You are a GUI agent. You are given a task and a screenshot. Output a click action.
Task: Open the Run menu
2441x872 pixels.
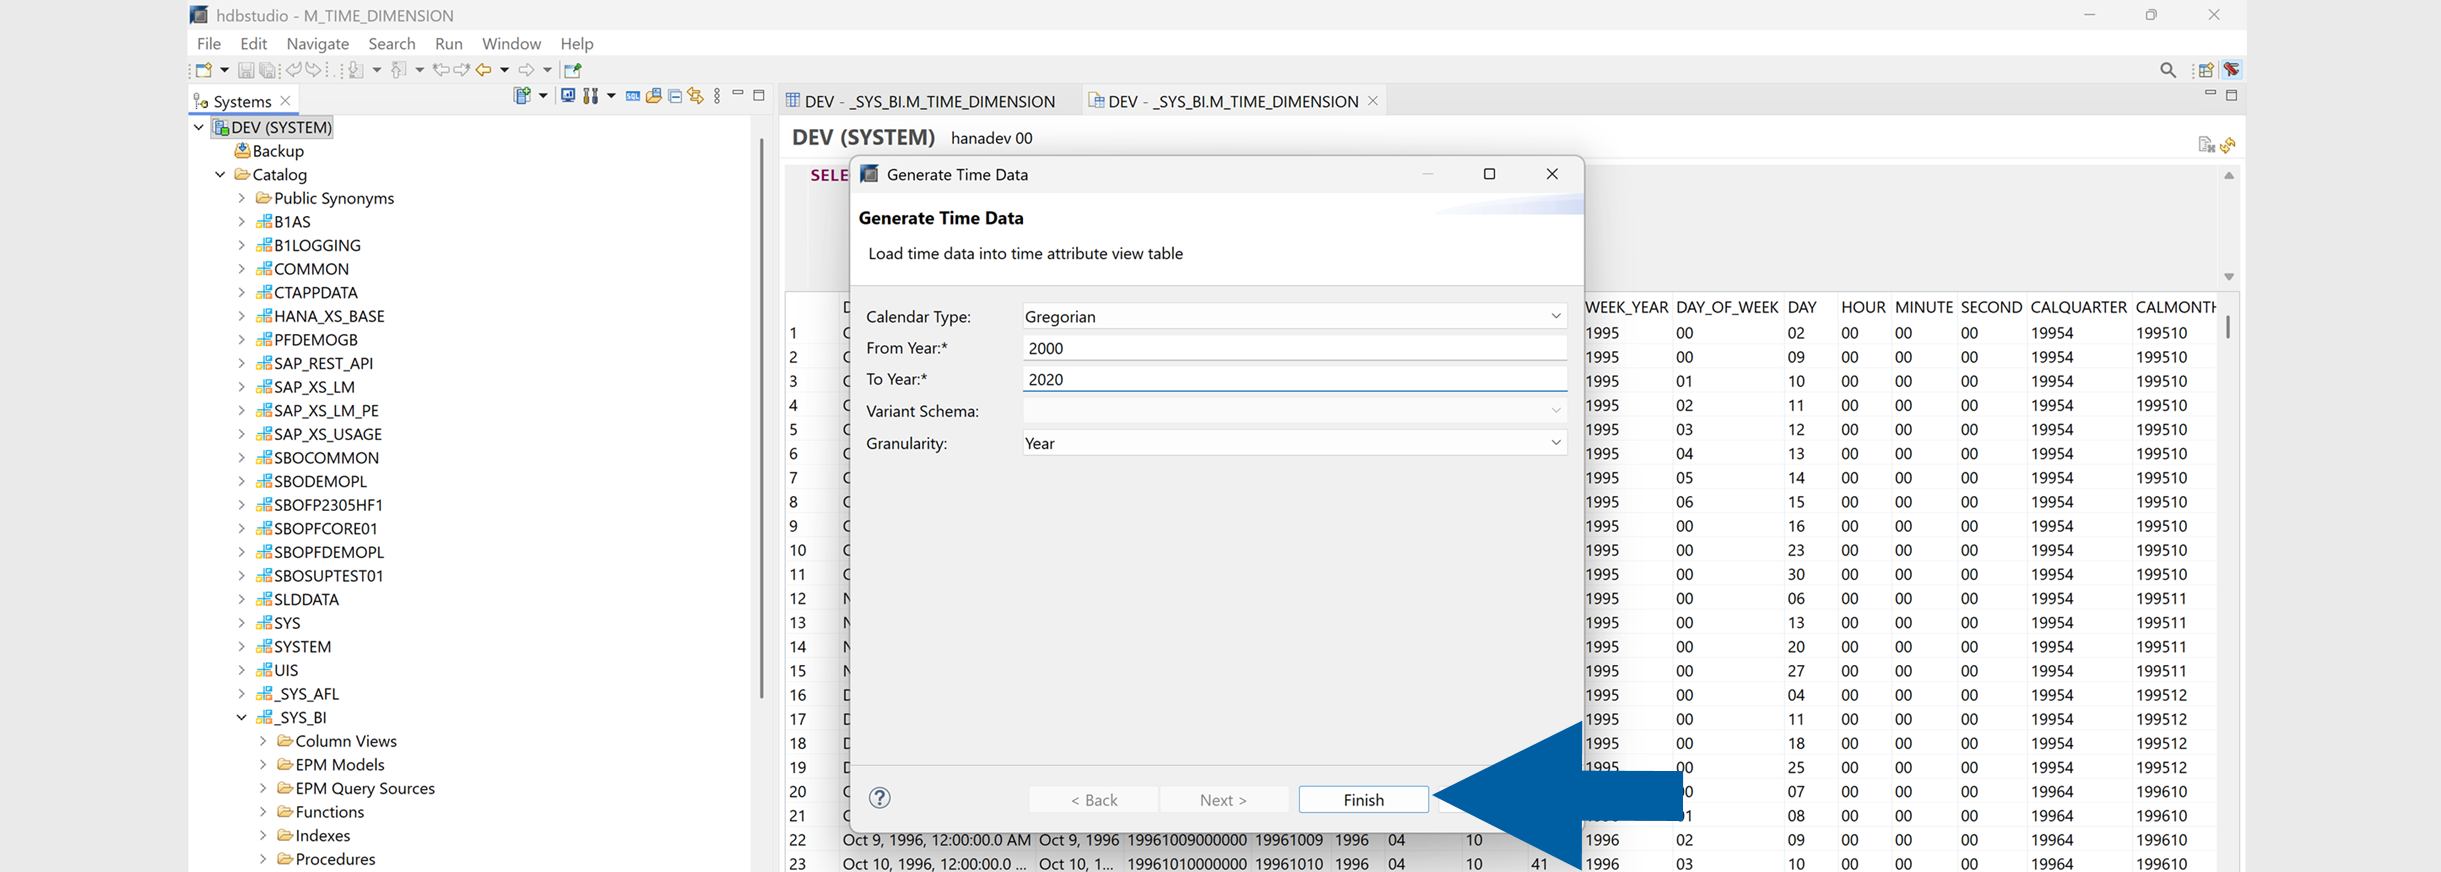click(x=449, y=43)
